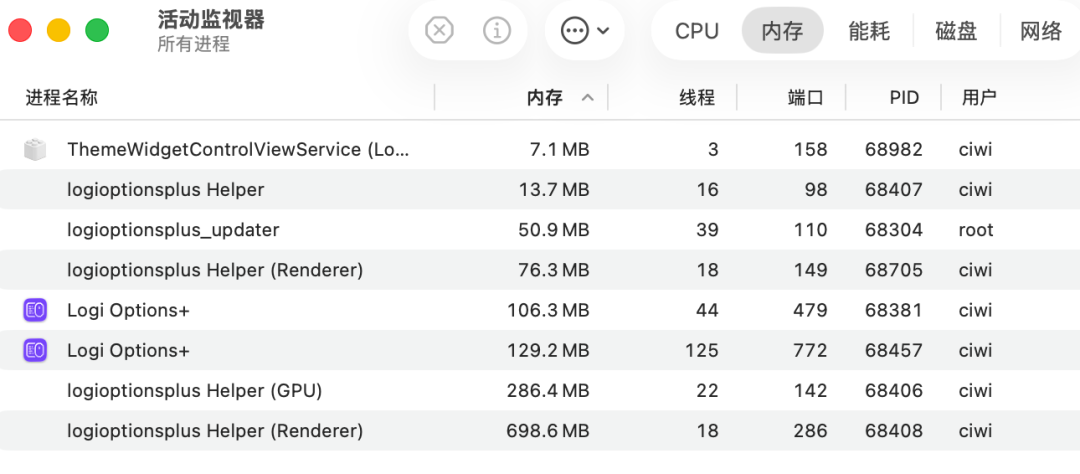Switch to the 磁盘 tab

pyautogui.click(x=956, y=31)
